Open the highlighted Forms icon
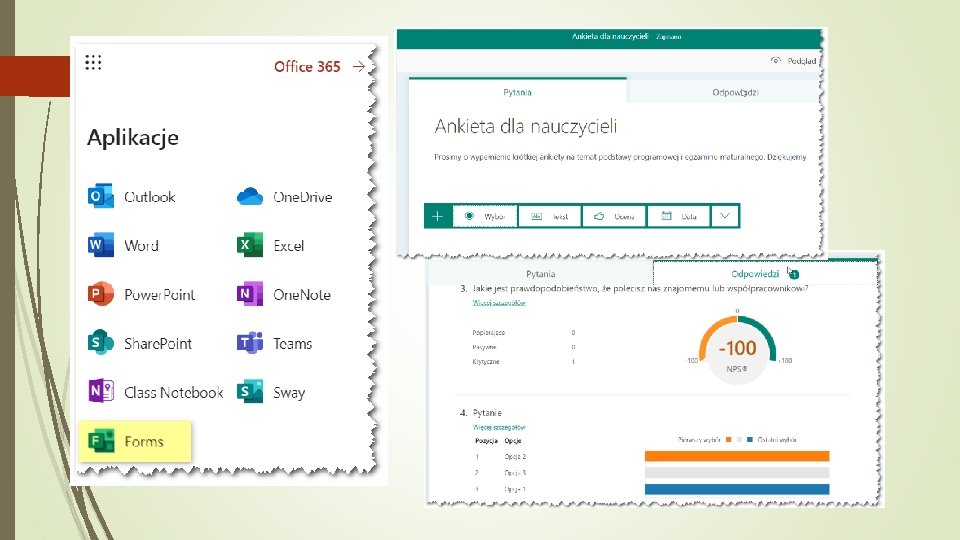 101,441
